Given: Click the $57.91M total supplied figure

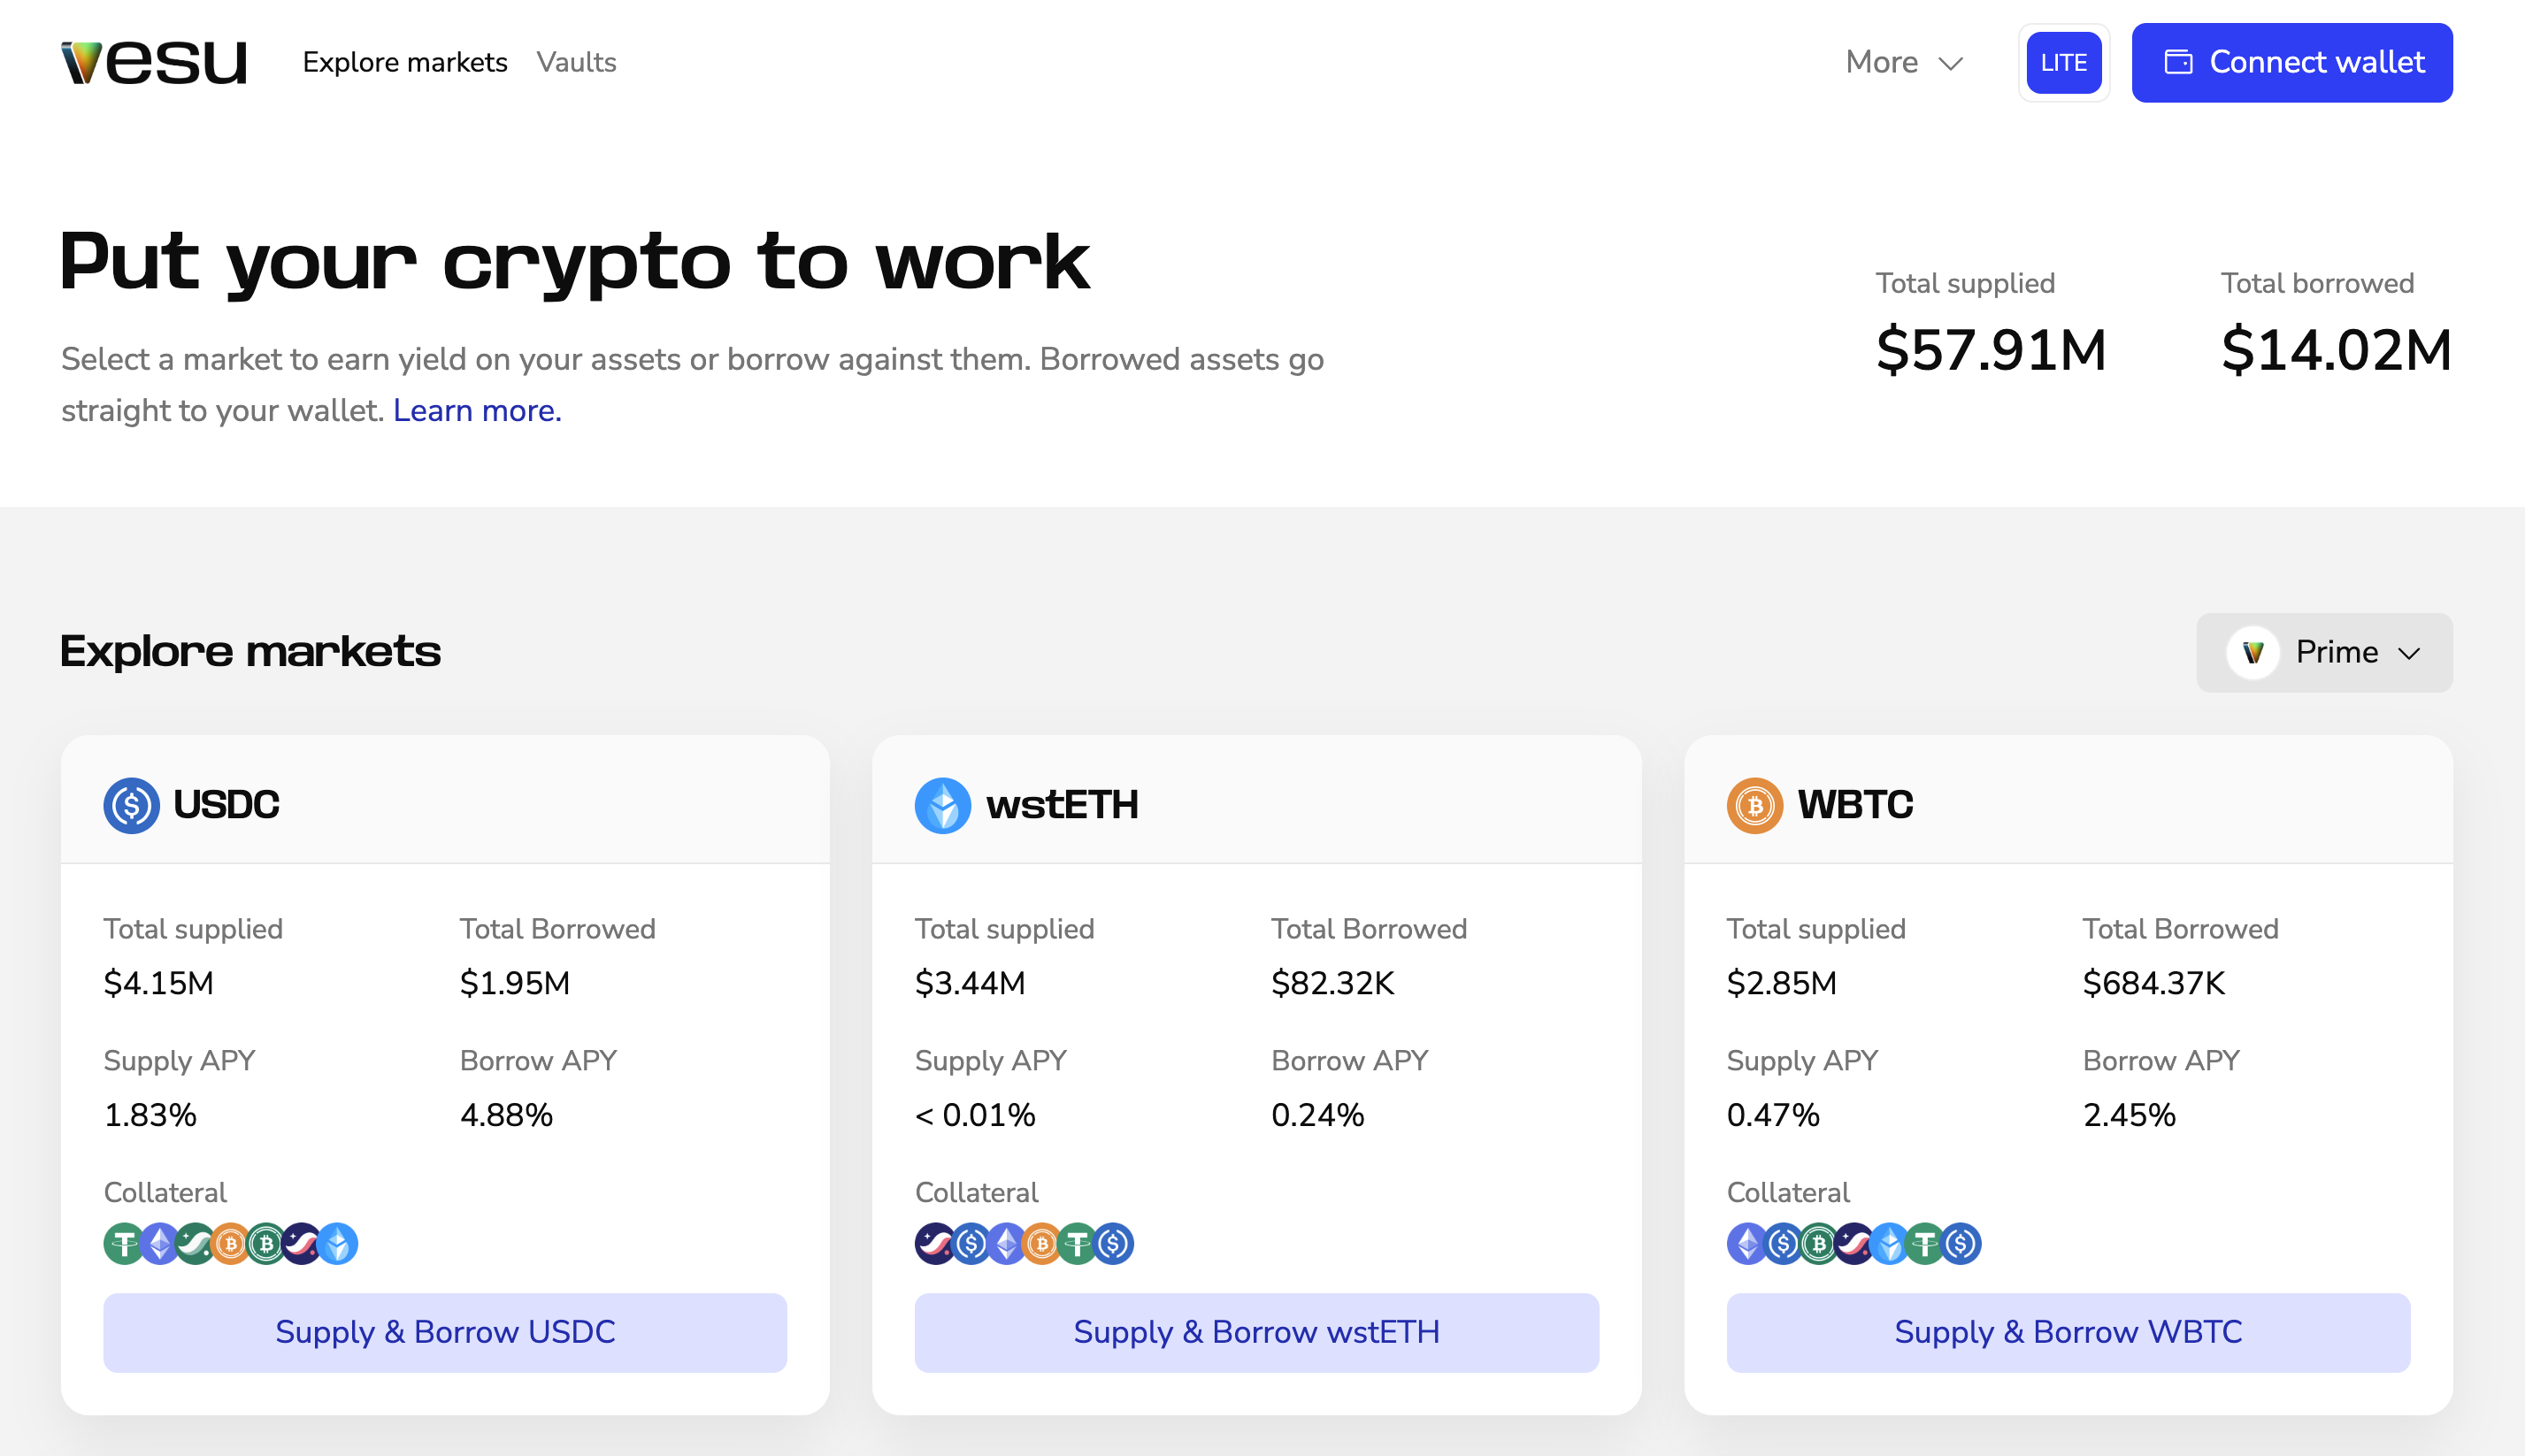Looking at the screenshot, I should [x=1991, y=350].
